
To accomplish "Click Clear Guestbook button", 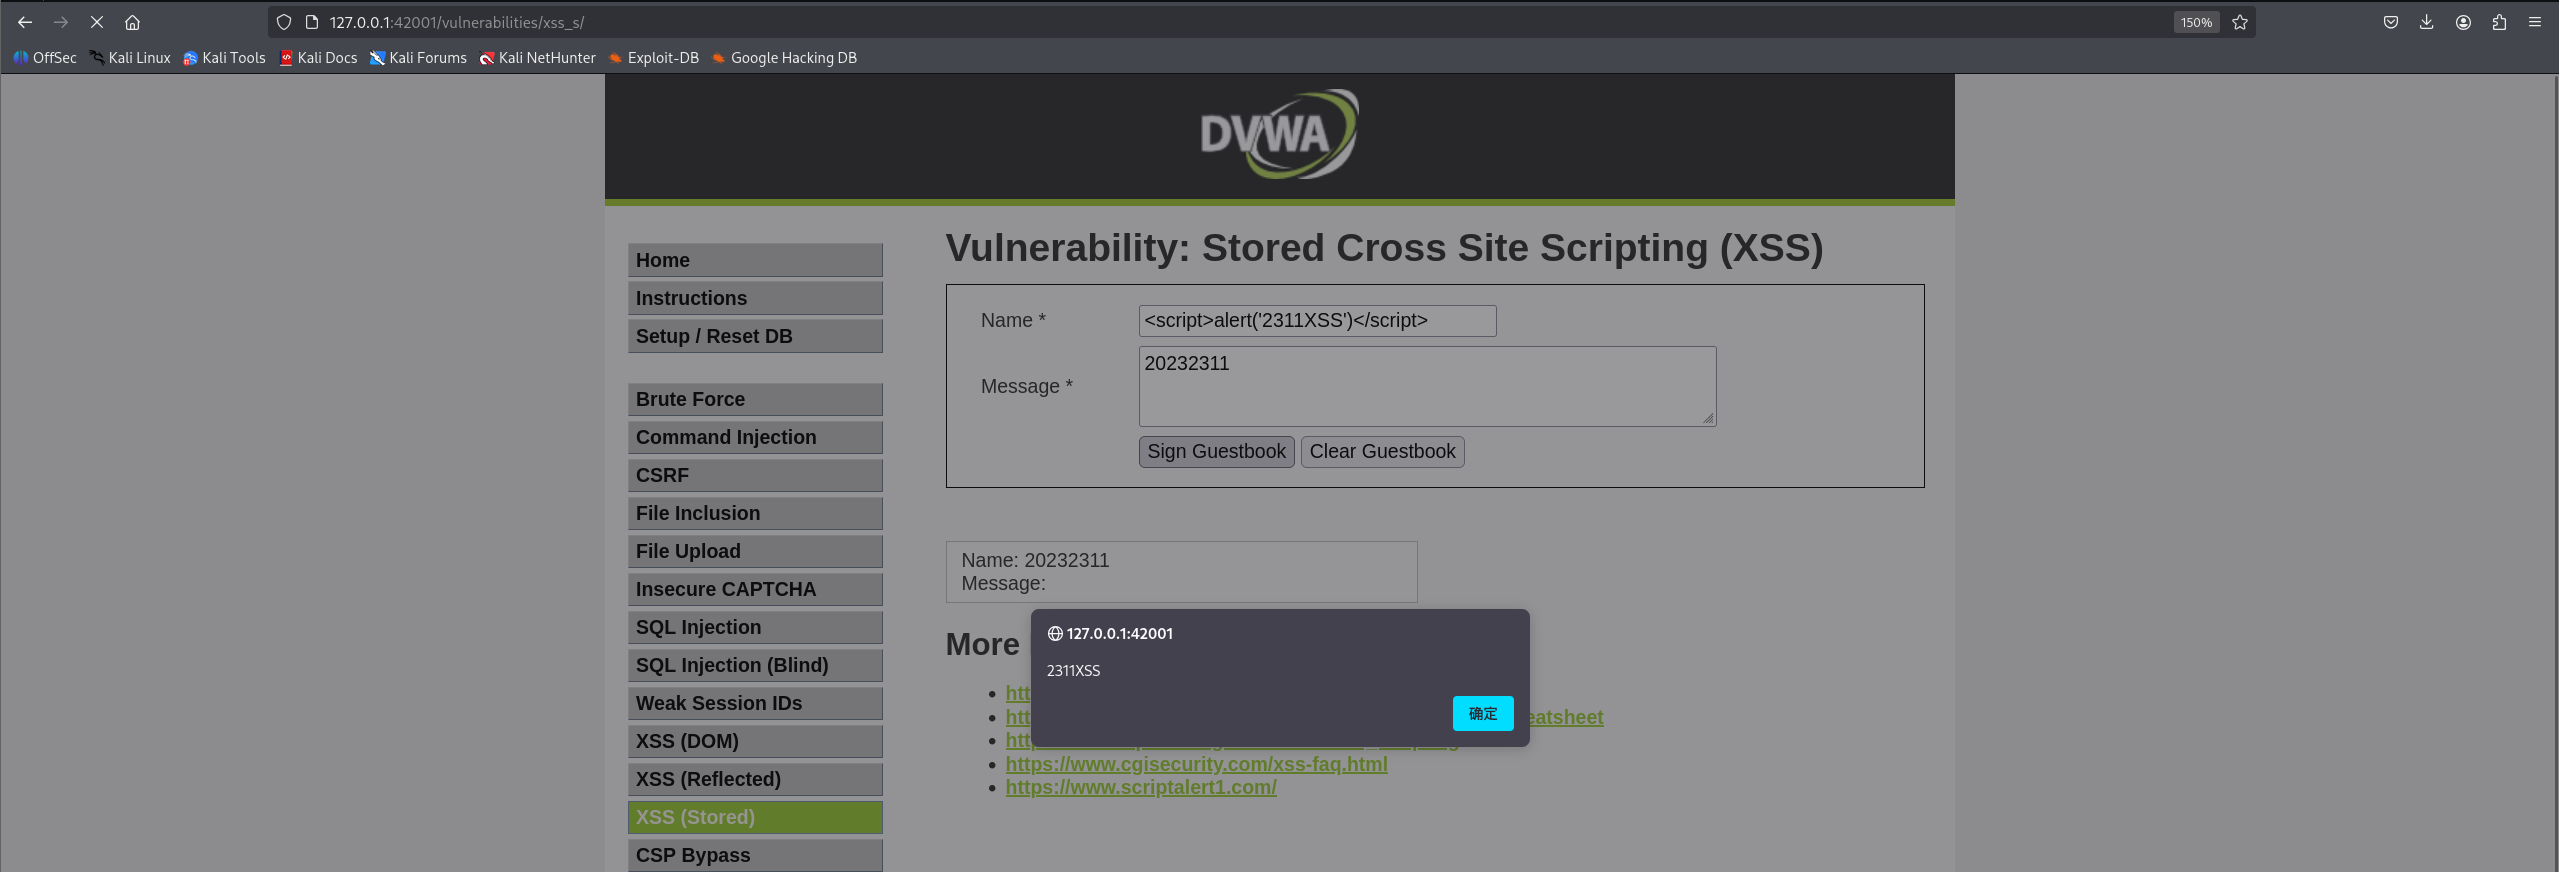I will (x=1382, y=452).
